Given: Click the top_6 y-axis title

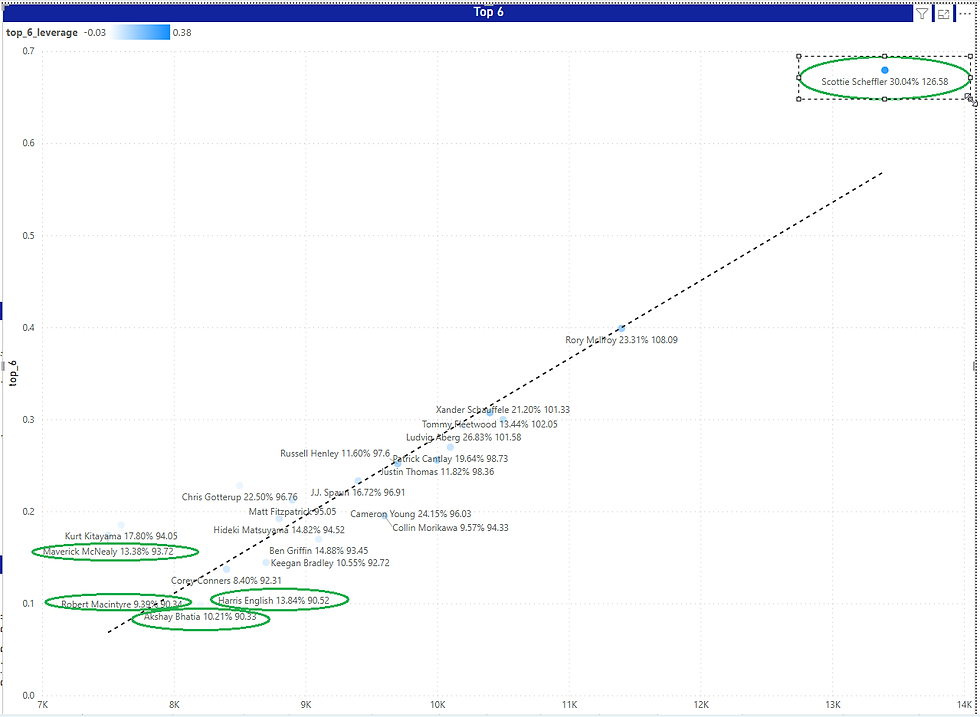Looking at the screenshot, I should (13, 373).
